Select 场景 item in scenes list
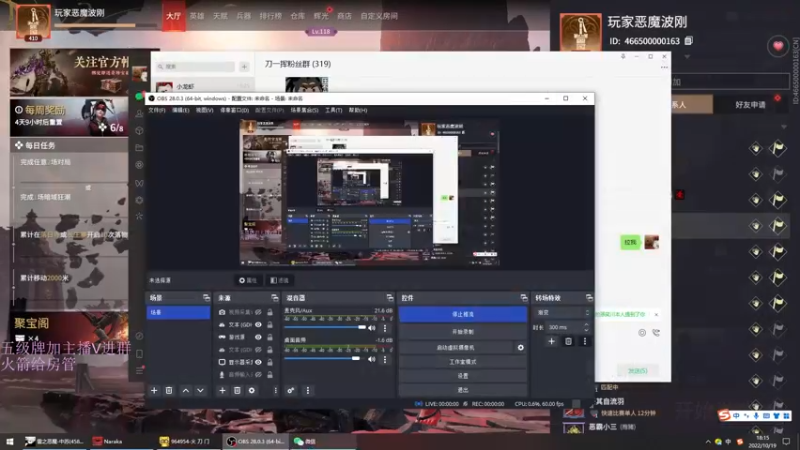Image resolution: width=800 pixels, height=450 pixels. [178, 312]
